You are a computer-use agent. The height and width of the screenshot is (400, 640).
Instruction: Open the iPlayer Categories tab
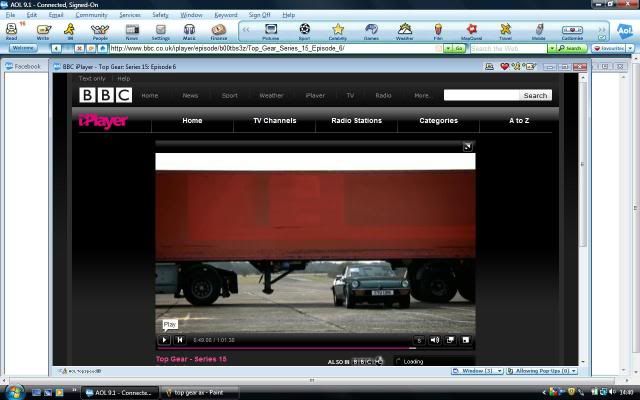tap(438, 120)
